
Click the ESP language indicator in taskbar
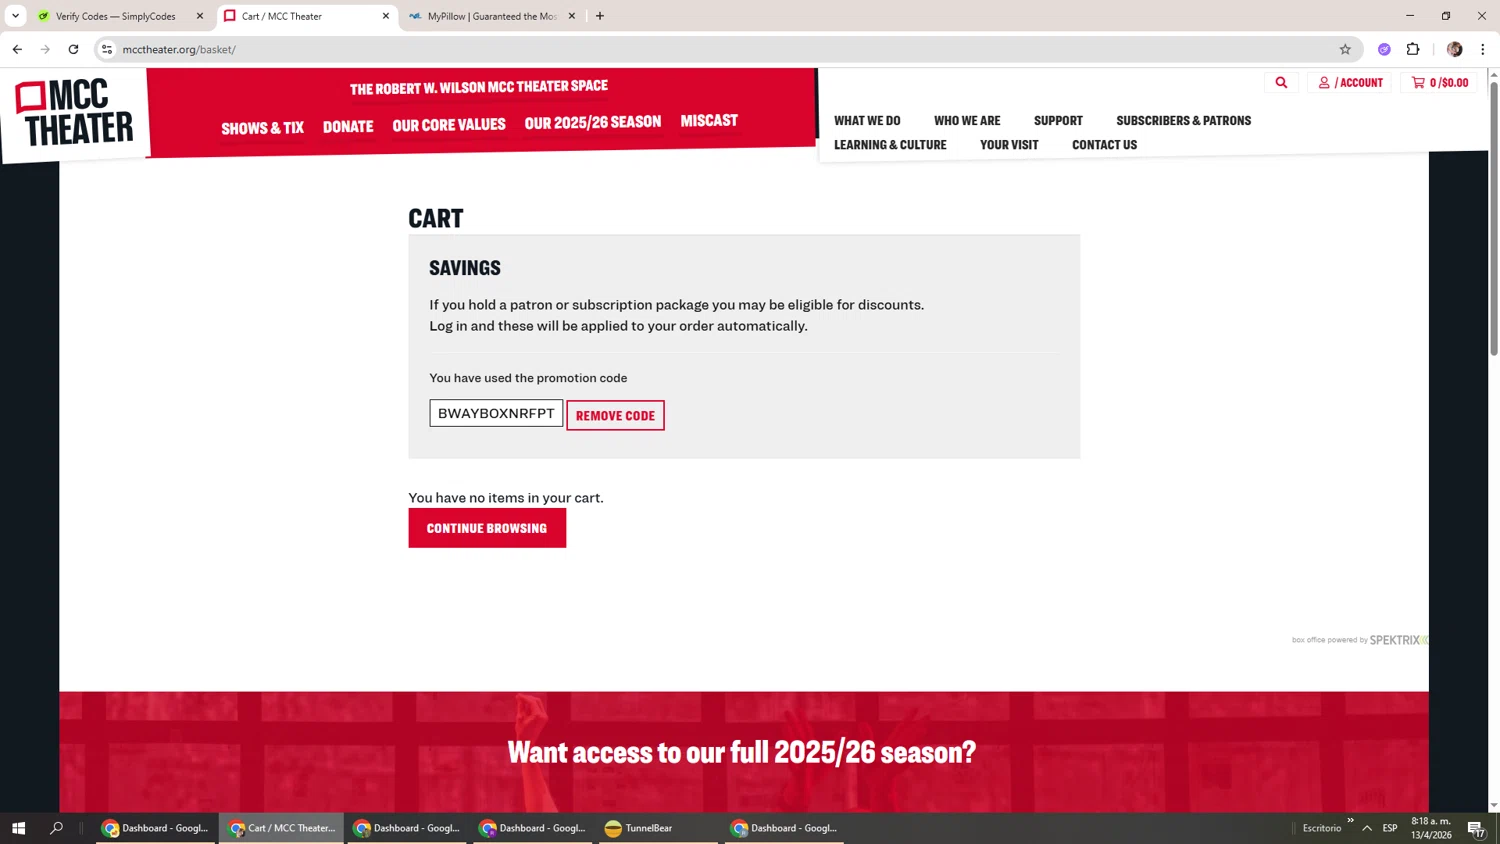click(x=1390, y=828)
